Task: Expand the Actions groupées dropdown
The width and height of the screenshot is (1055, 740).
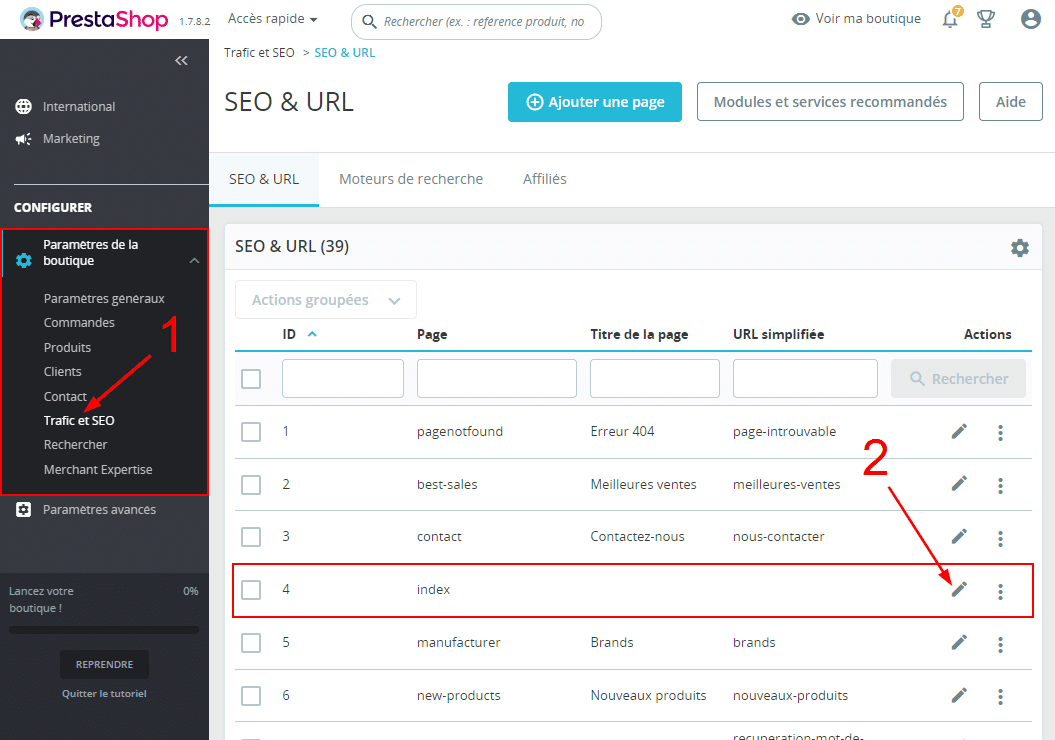Action: coord(326,300)
